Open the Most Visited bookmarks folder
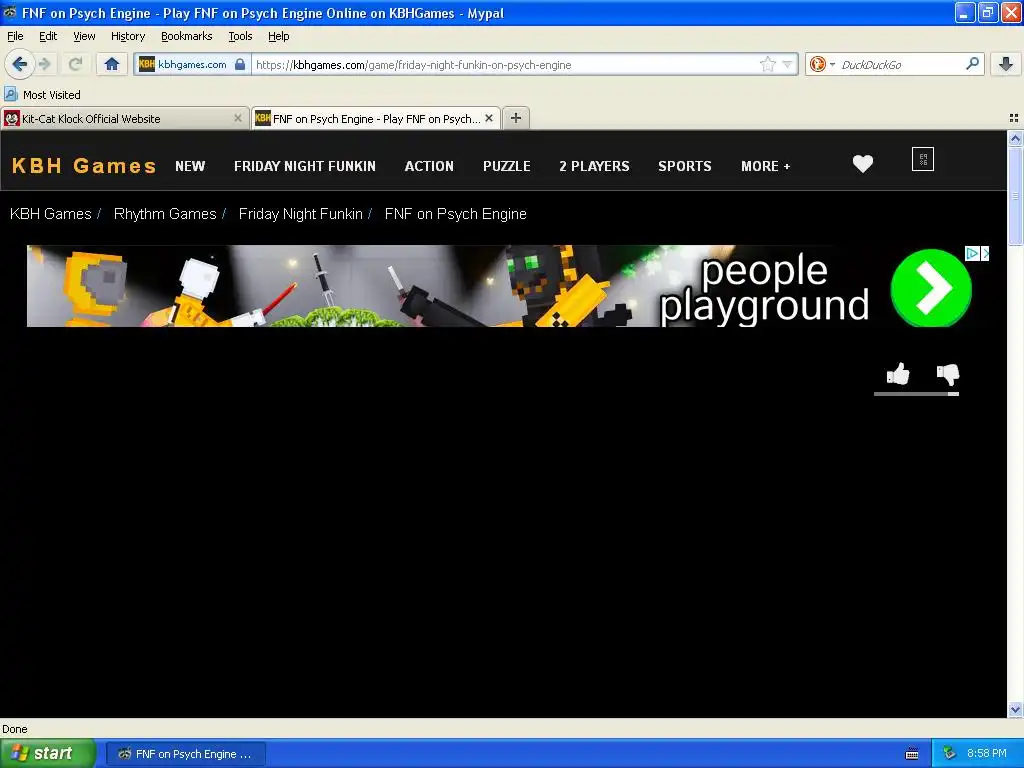This screenshot has height=768, width=1024. point(42,95)
